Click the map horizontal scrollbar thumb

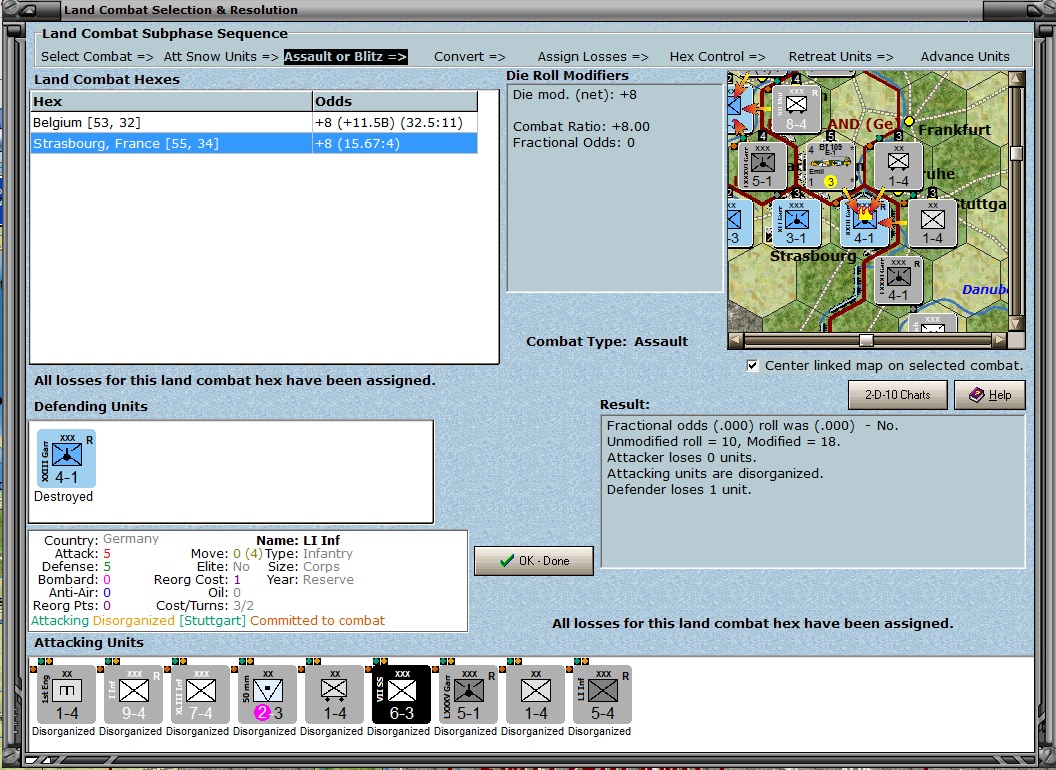[x=867, y=340]
